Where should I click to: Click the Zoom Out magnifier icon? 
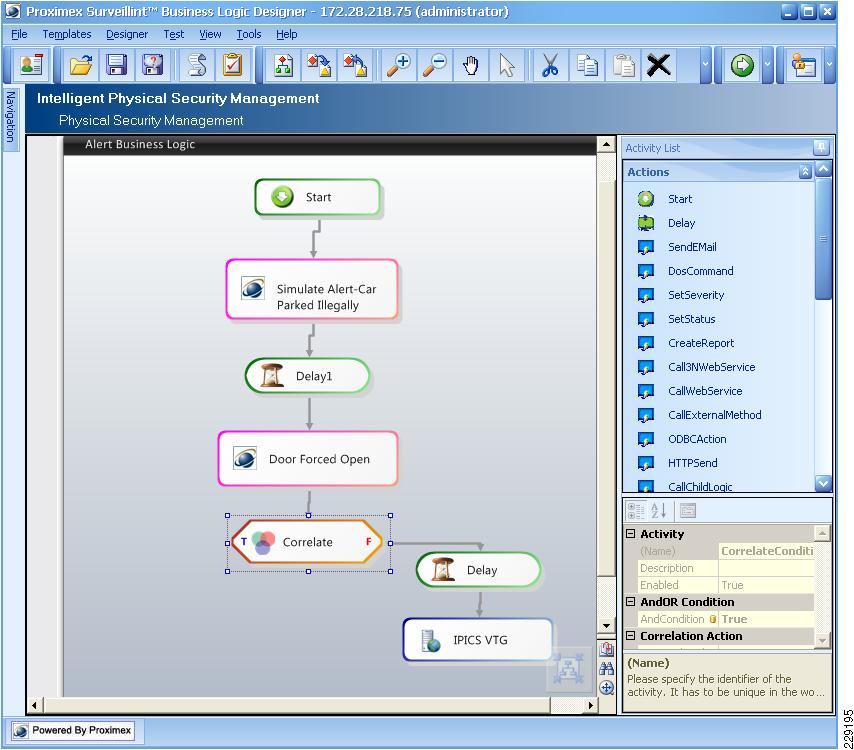click(x=435, y=65)
